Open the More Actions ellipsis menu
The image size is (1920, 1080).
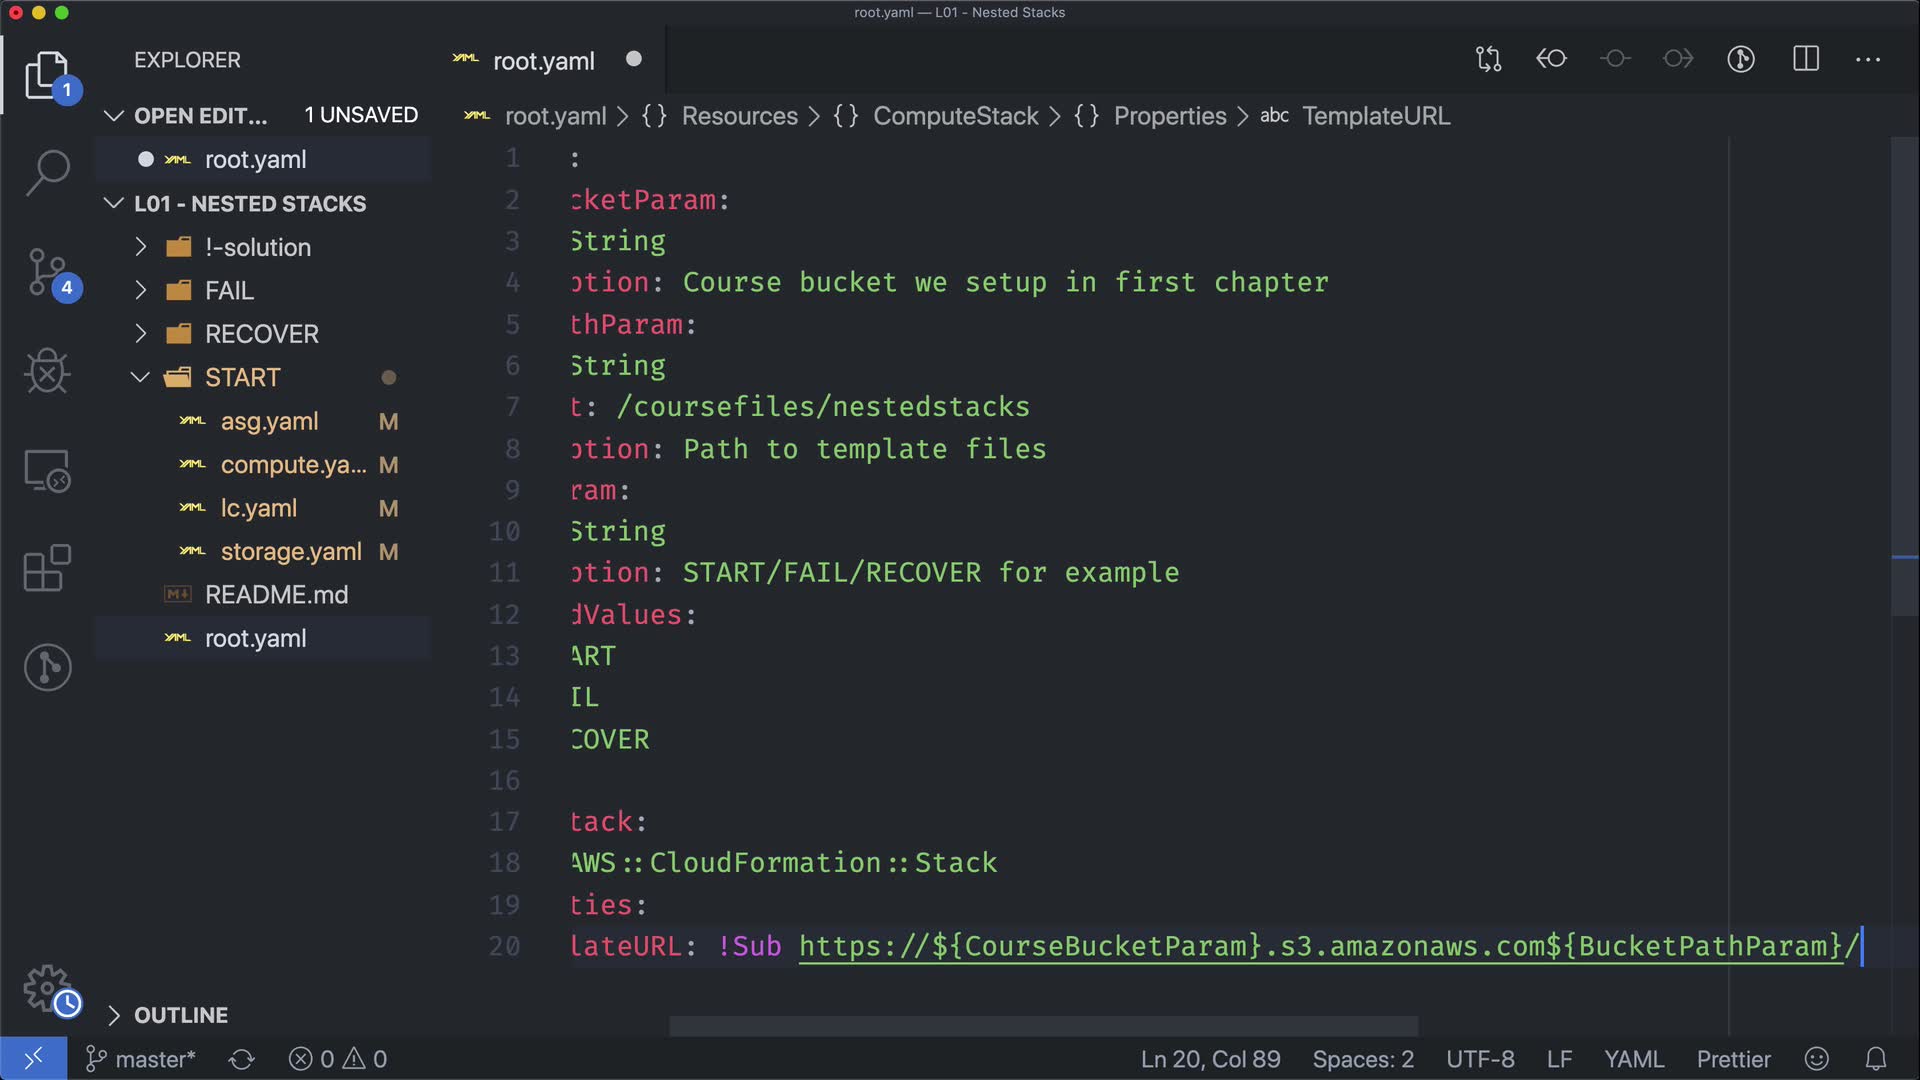point(1867,59)
